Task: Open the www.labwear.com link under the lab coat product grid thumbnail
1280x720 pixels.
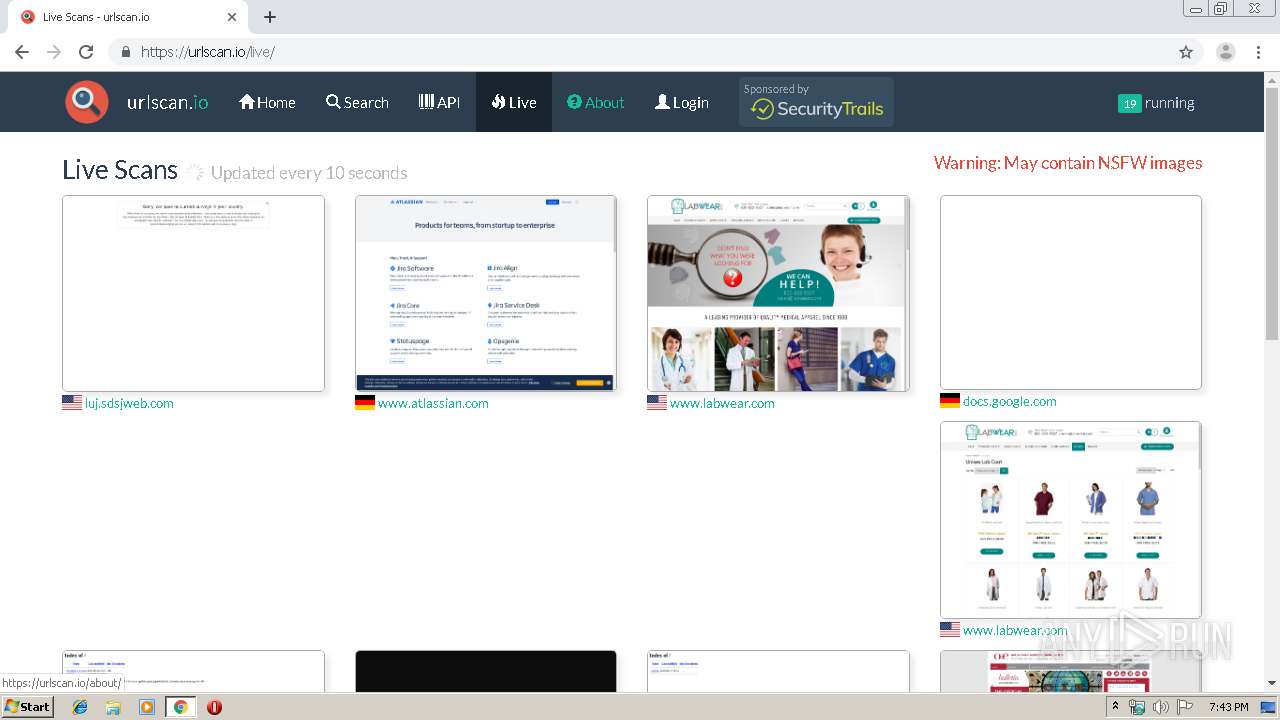Action: tap(1015, 630)
